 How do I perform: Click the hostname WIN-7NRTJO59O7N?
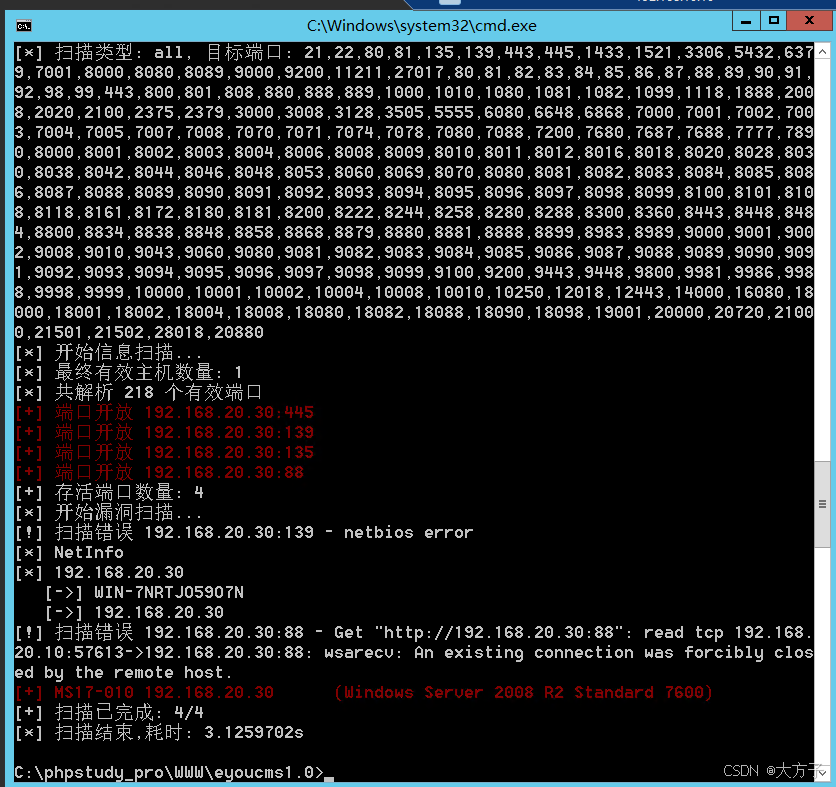point(169,592)
